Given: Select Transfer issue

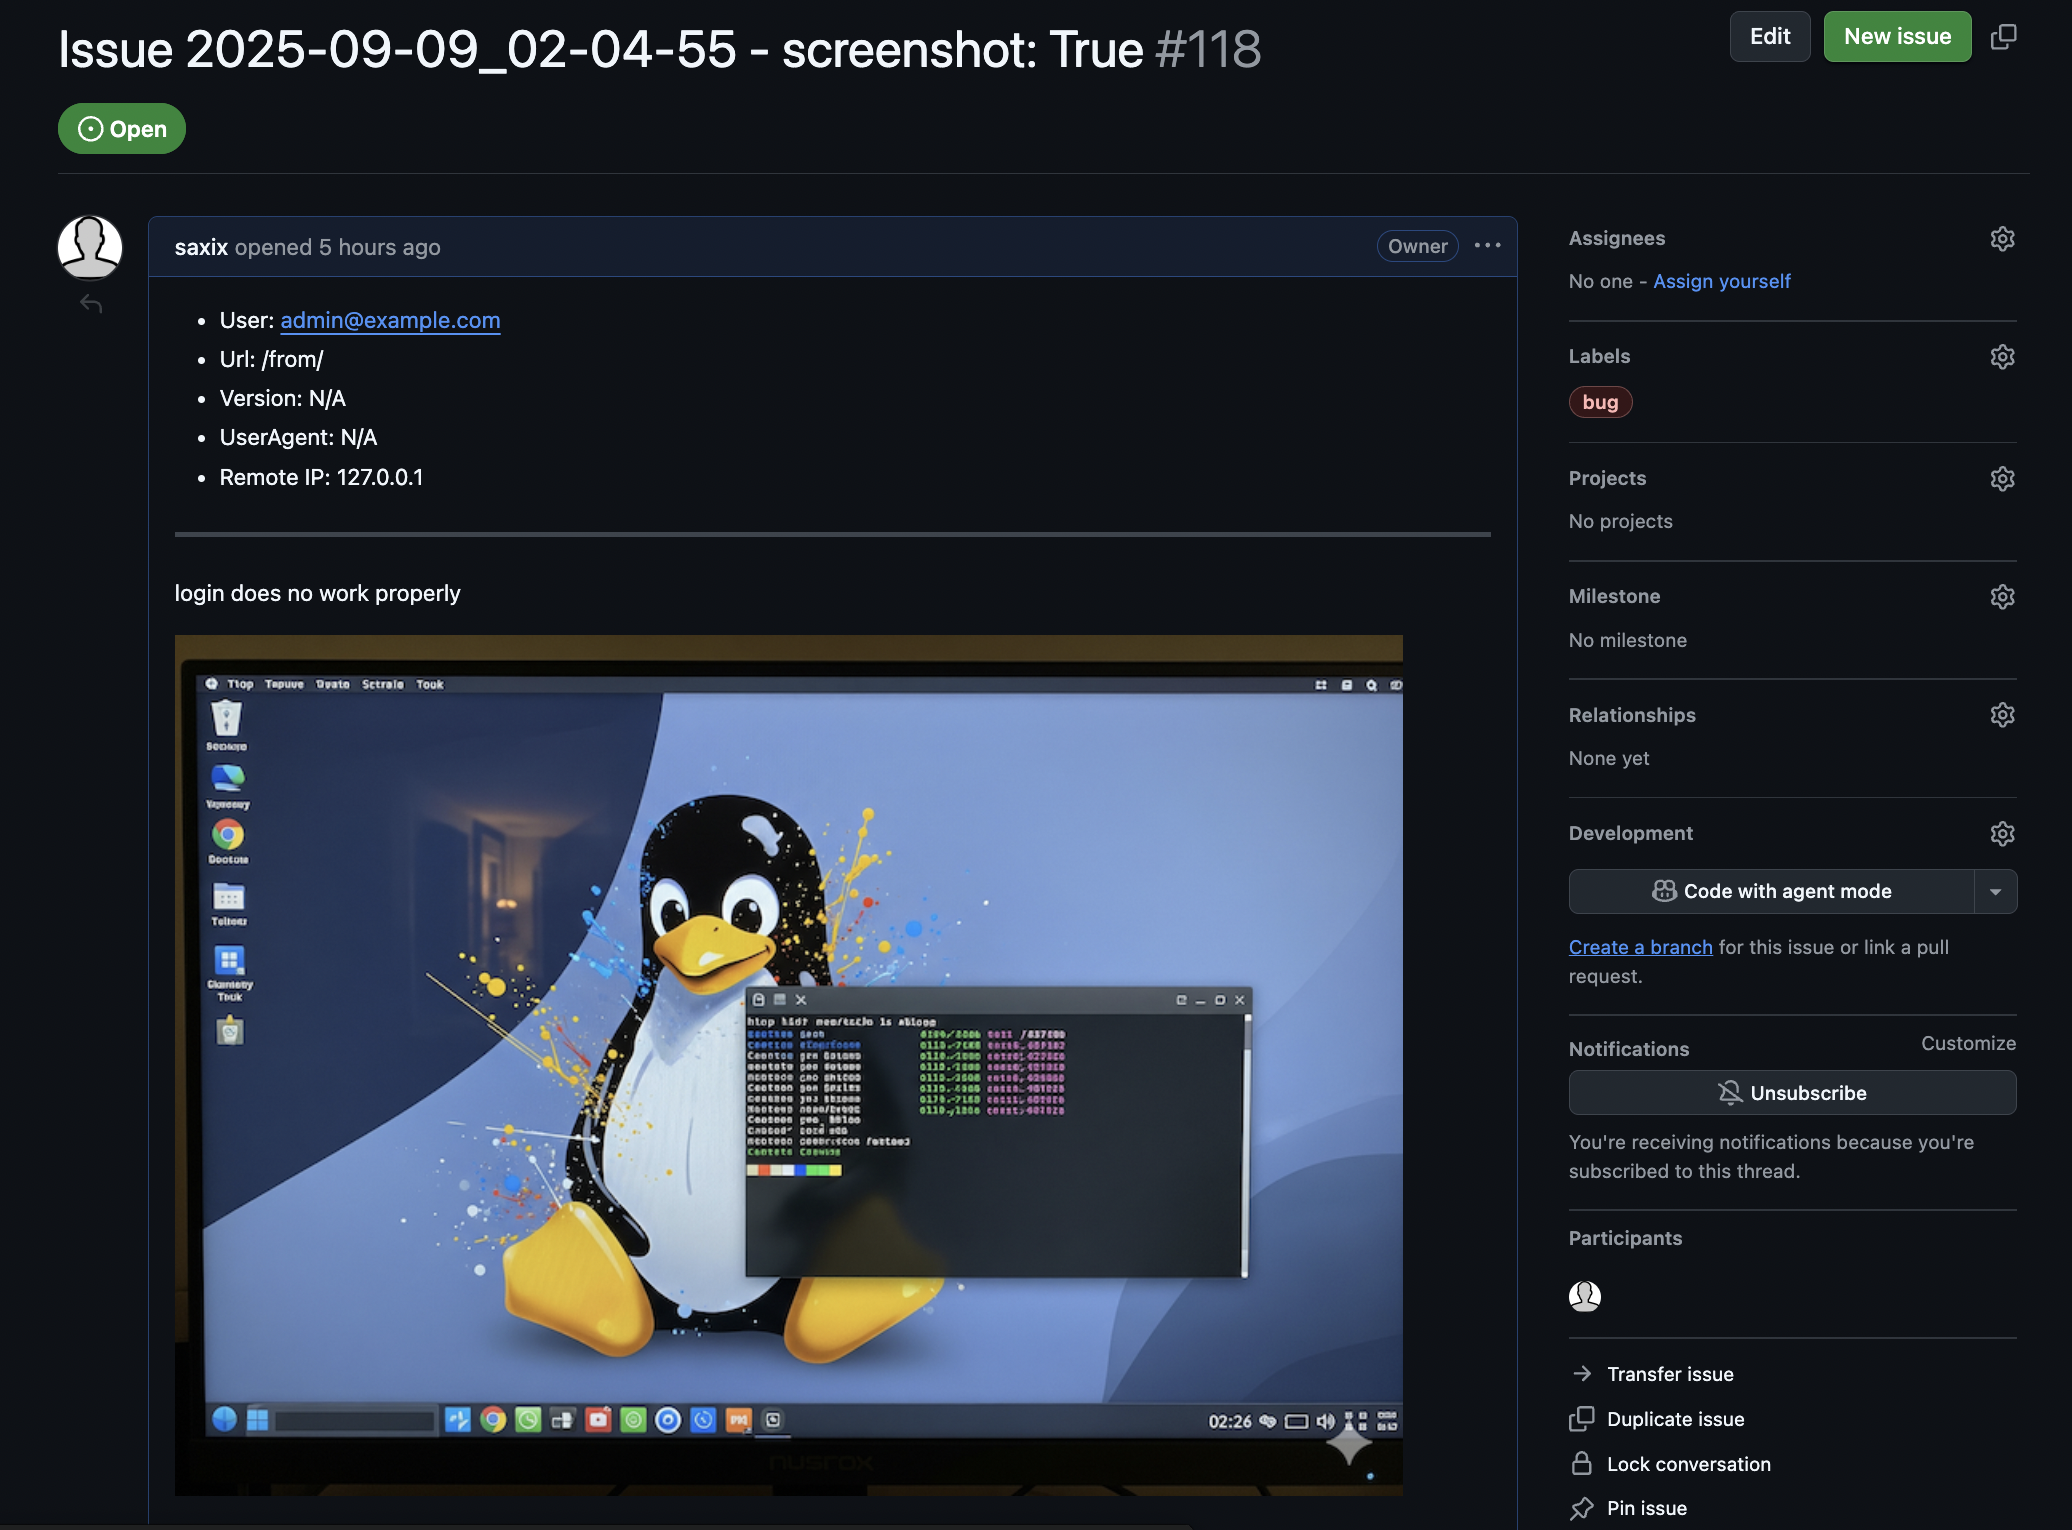Looking at the screenshot, I should (1652, 1374).
